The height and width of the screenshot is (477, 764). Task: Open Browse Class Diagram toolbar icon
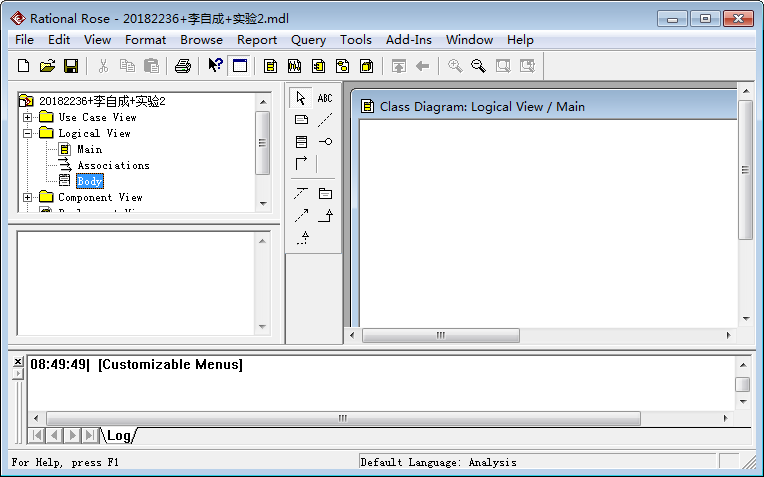click(270, 66)
